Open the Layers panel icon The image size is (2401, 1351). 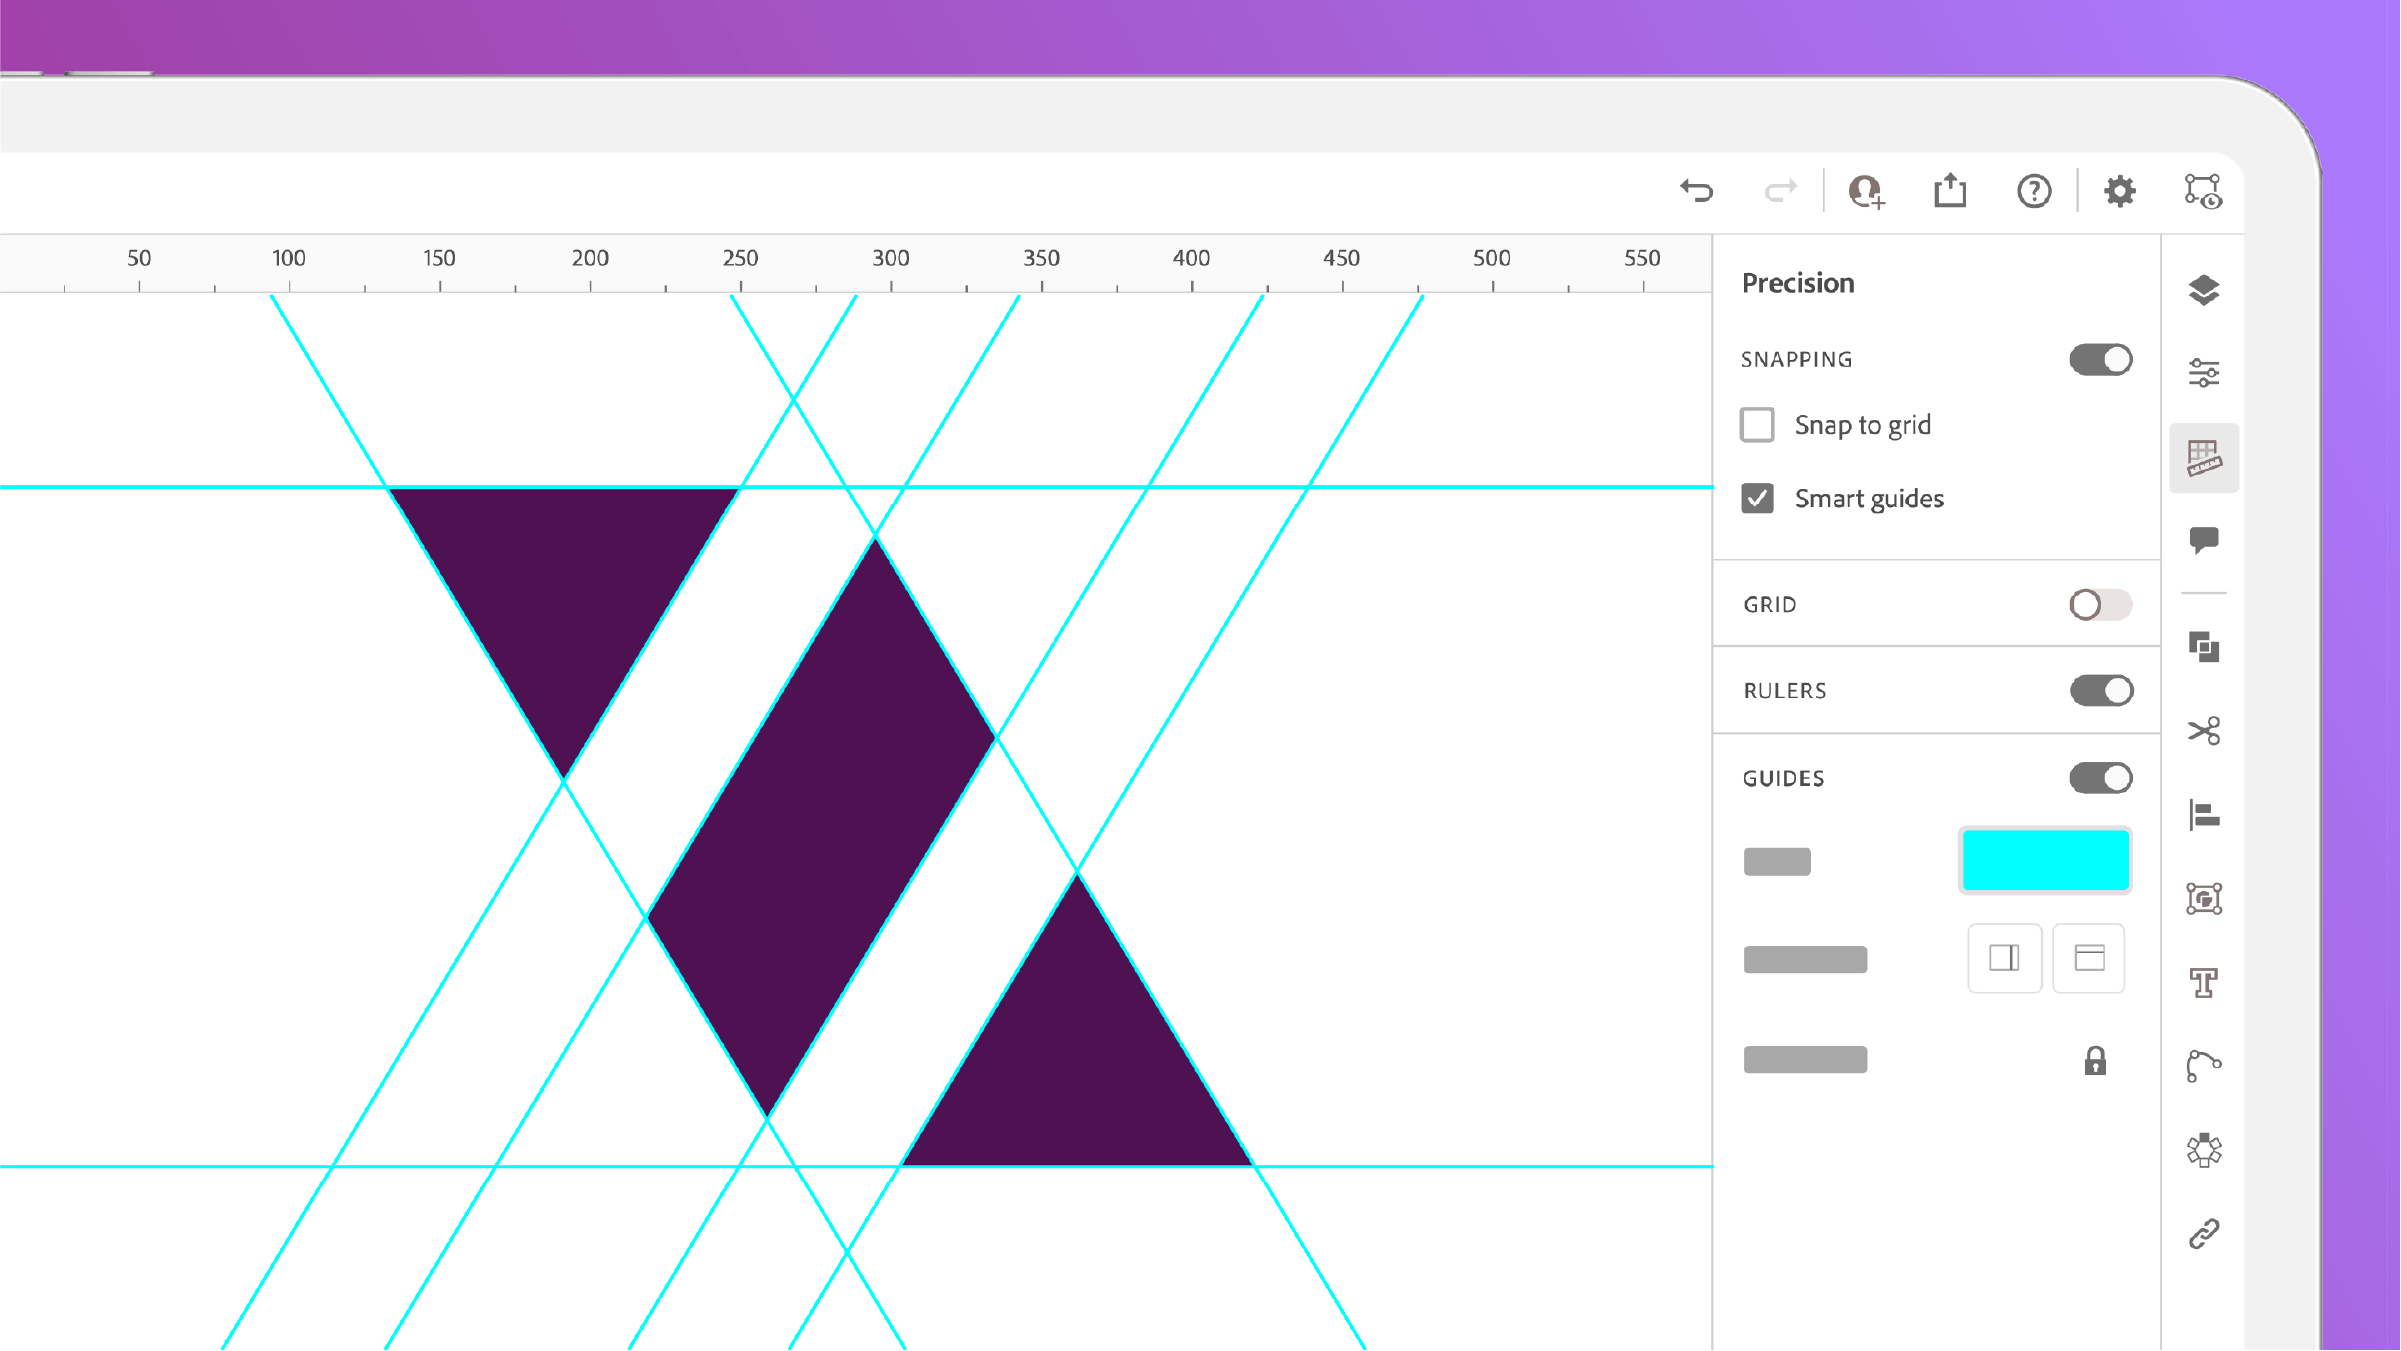click(2203, 290)
